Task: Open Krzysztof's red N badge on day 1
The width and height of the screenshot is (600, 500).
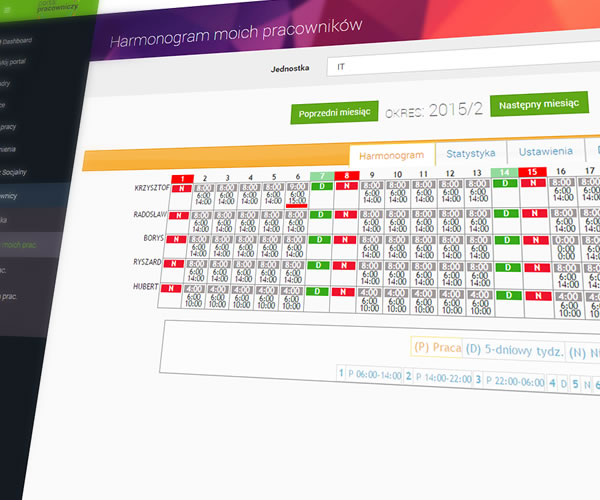Action: click(182, 188)
